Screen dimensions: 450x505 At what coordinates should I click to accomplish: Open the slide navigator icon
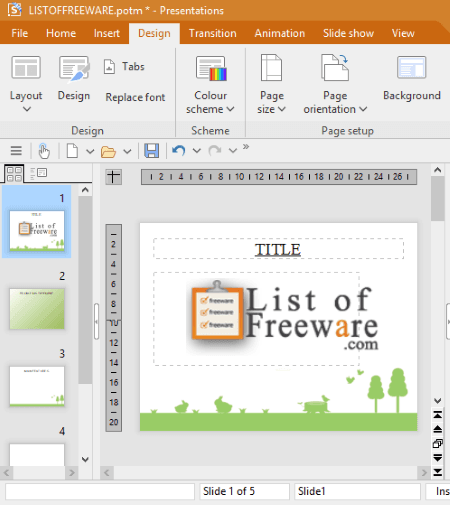tap(438, 443)
